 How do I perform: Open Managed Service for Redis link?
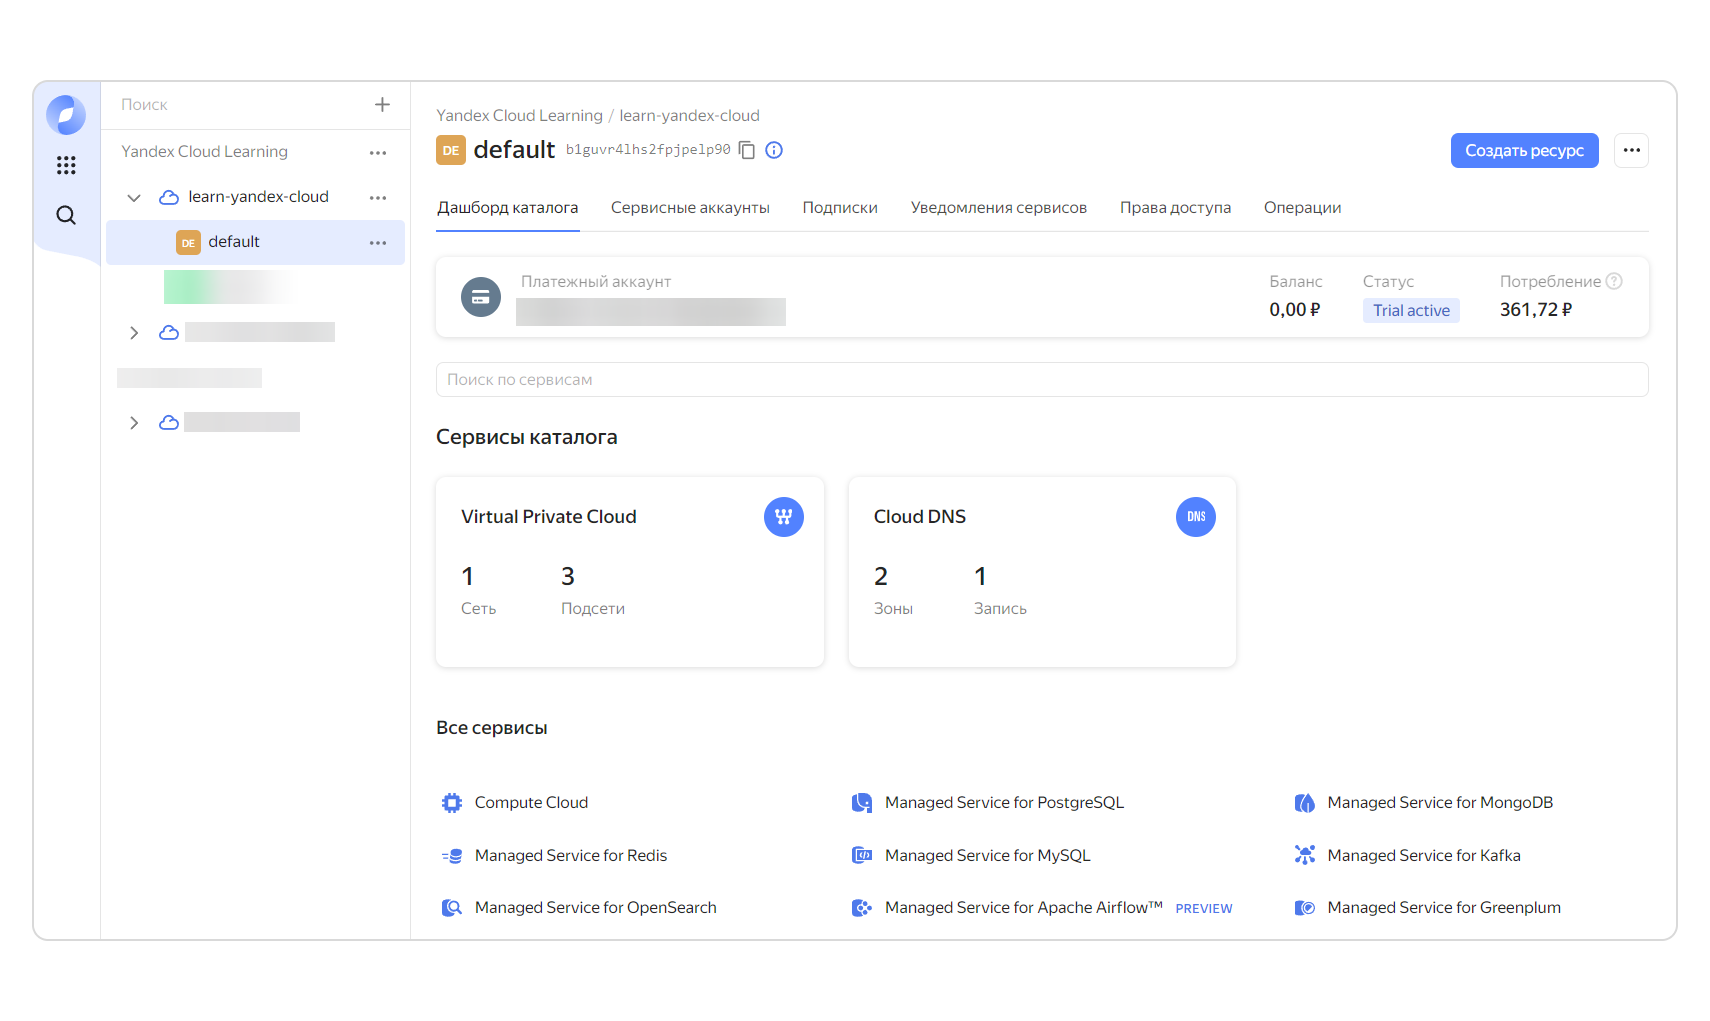[571, 856]
